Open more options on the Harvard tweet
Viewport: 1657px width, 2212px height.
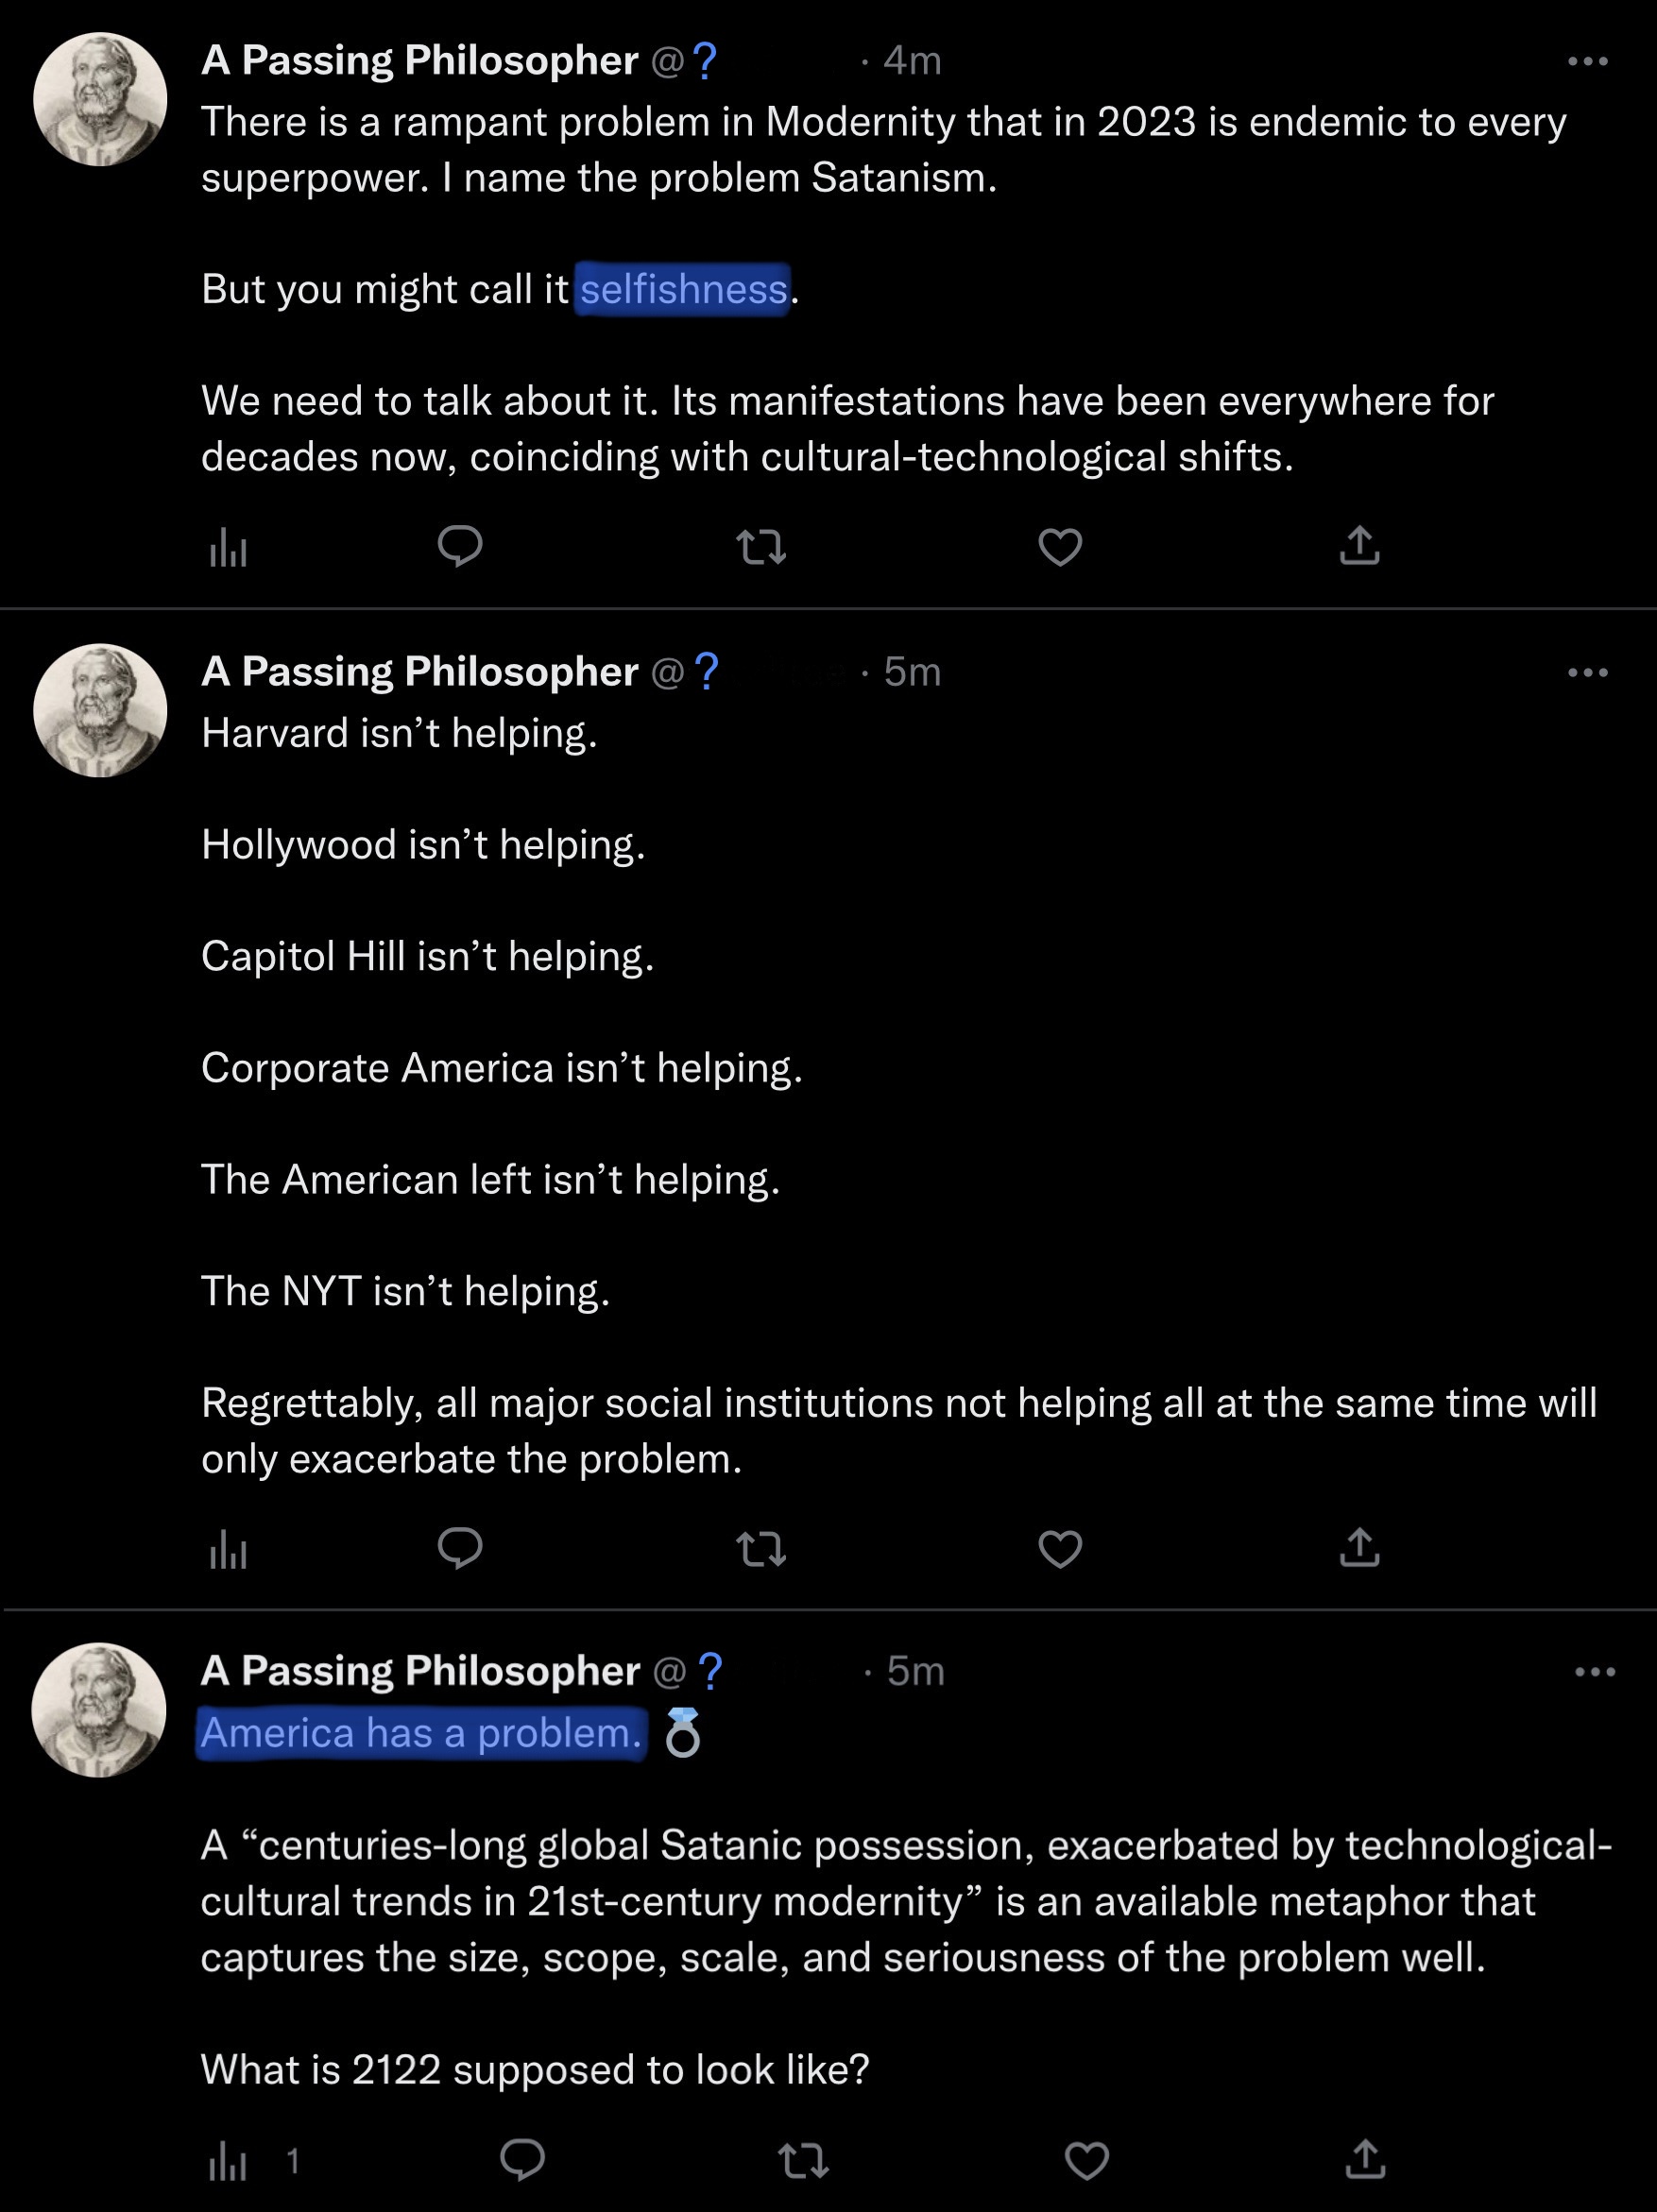pyautogui.click(x=1587, y=673)
